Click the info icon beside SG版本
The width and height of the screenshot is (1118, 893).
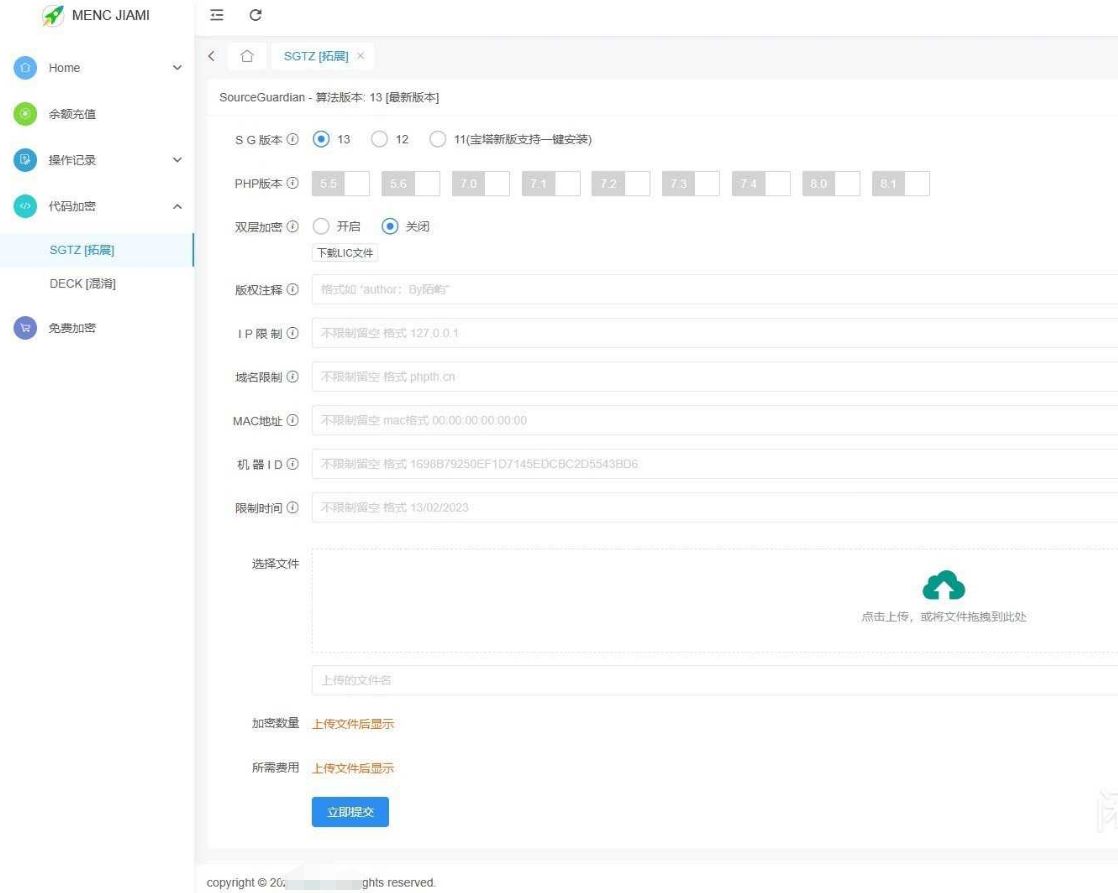292,139
